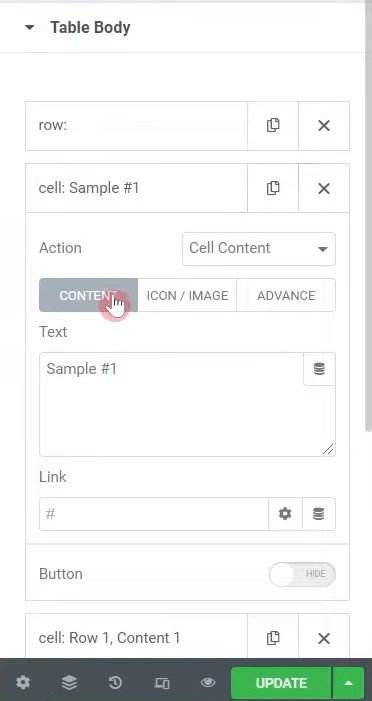Duplicate the "row:" item
This screenshot has height=701, width=372.
(x=273, y=126)
